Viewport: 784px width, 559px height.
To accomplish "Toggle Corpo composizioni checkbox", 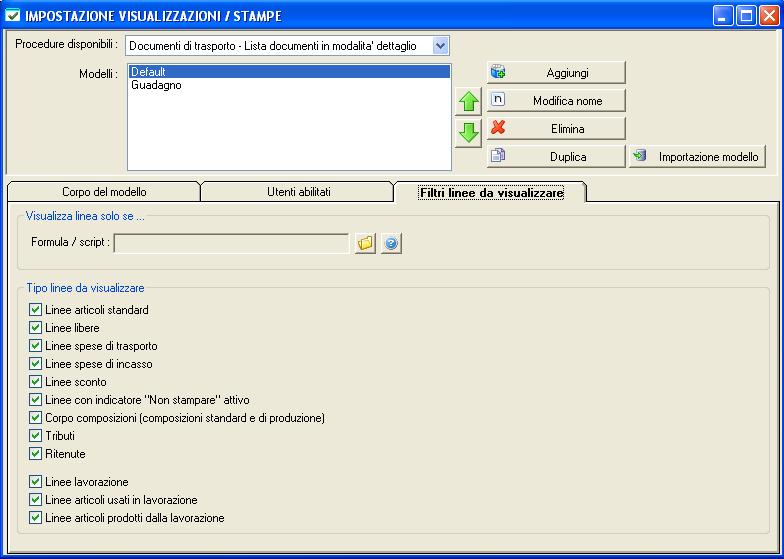I will tap(35, 418).
